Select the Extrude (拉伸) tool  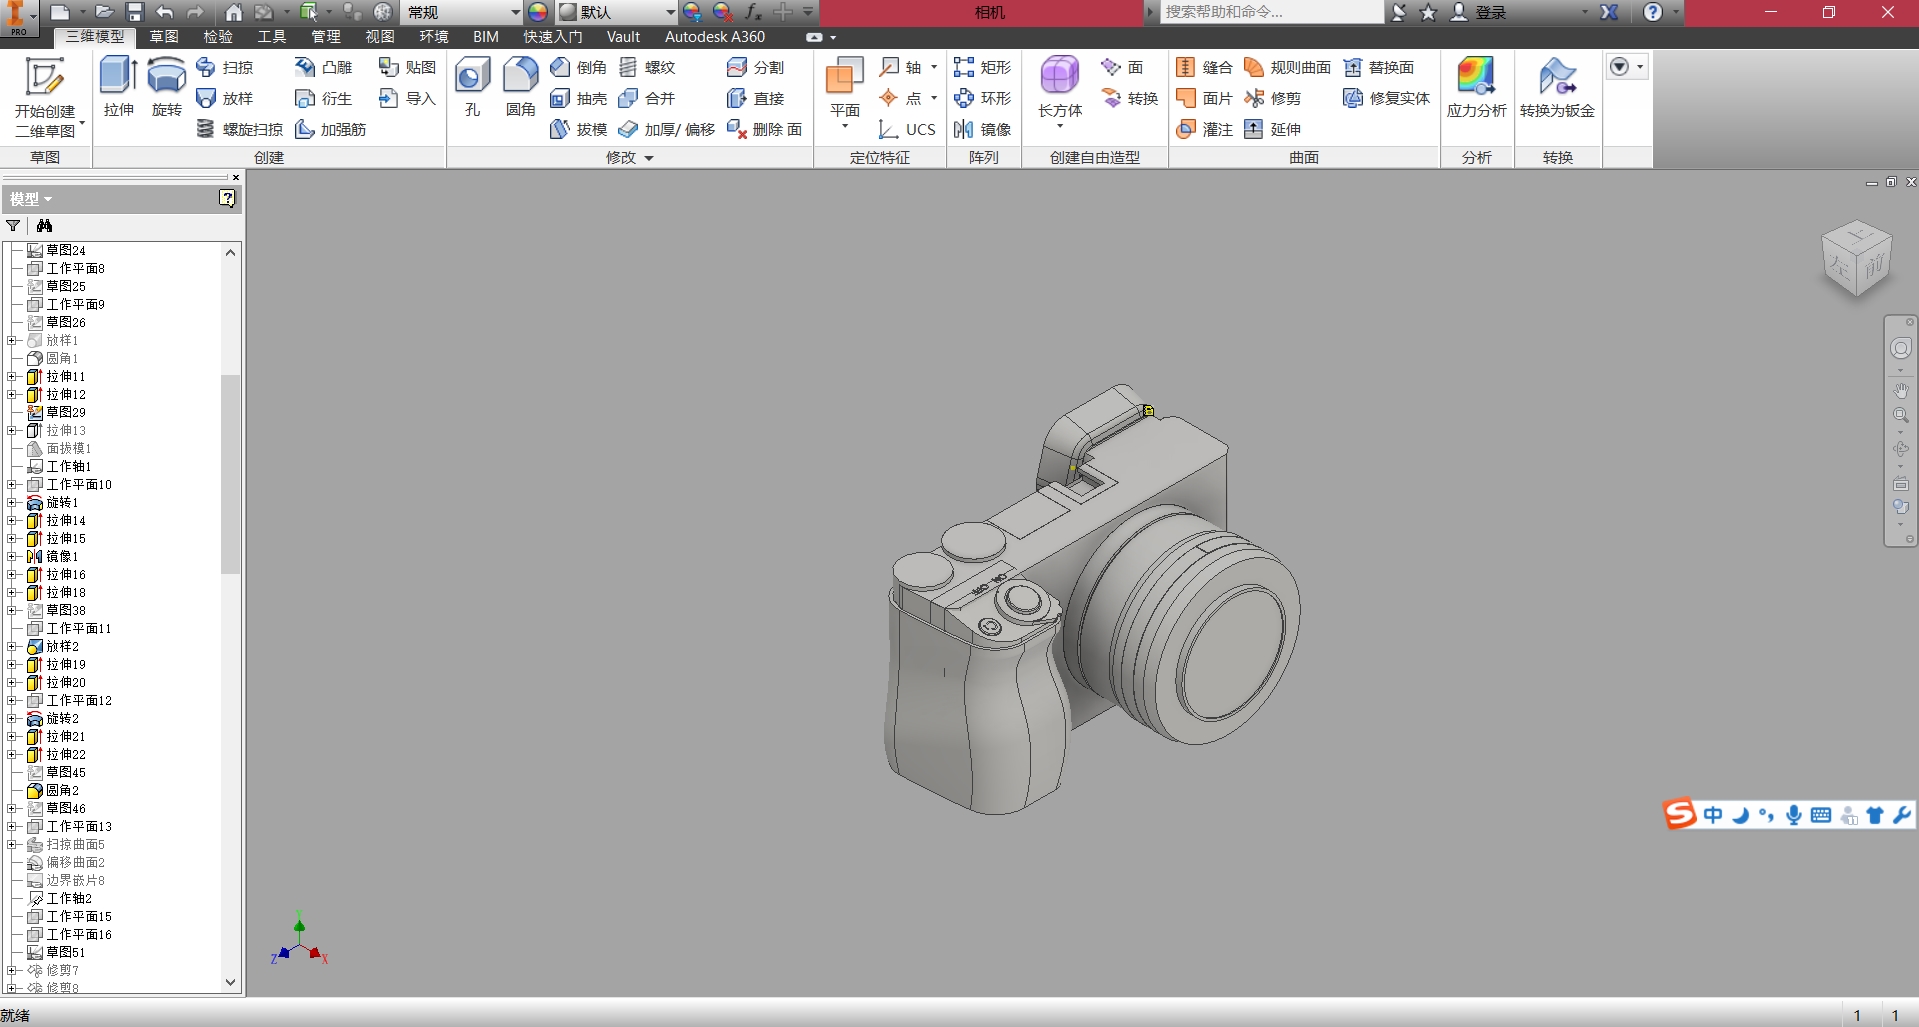pyautogui.click(x=118, y=87)
